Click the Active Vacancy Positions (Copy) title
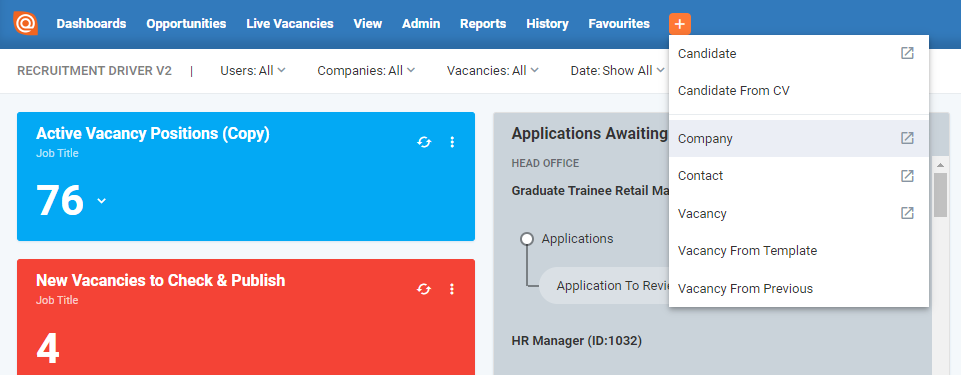Viewport: 961px width, 375px height. (x=153, y=134)
